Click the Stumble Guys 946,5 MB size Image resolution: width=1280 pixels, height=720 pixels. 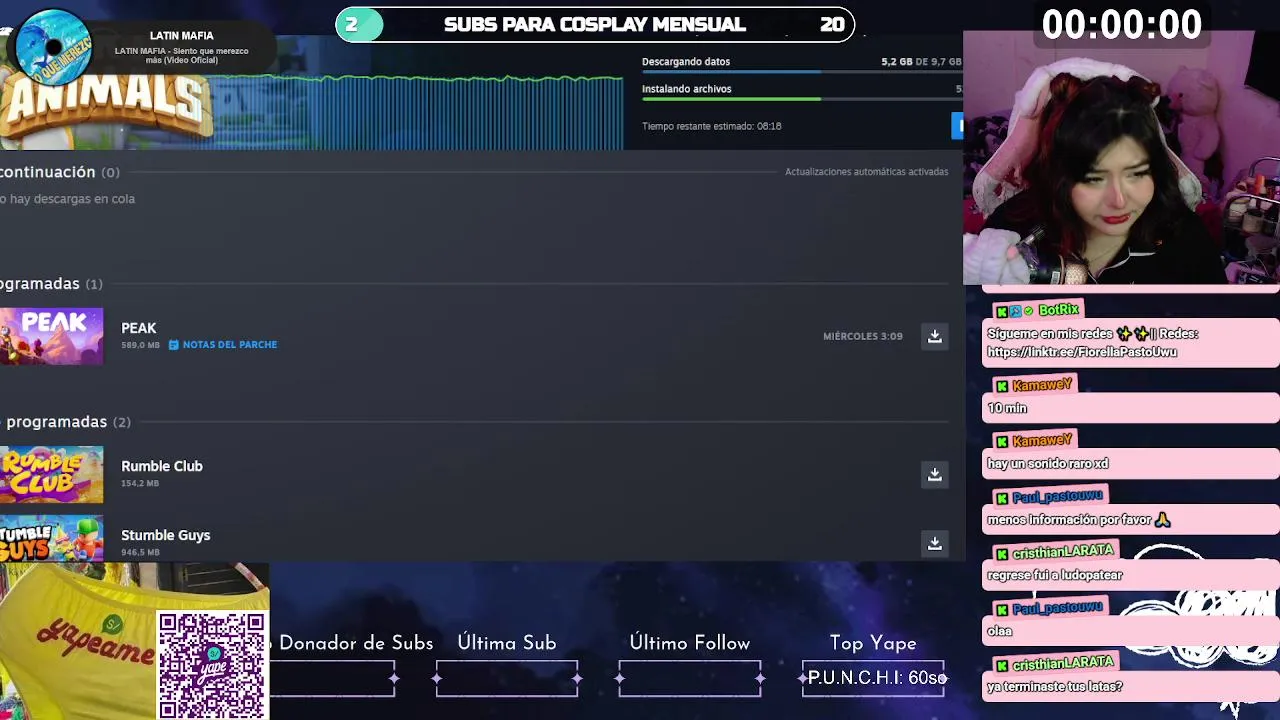140,552
